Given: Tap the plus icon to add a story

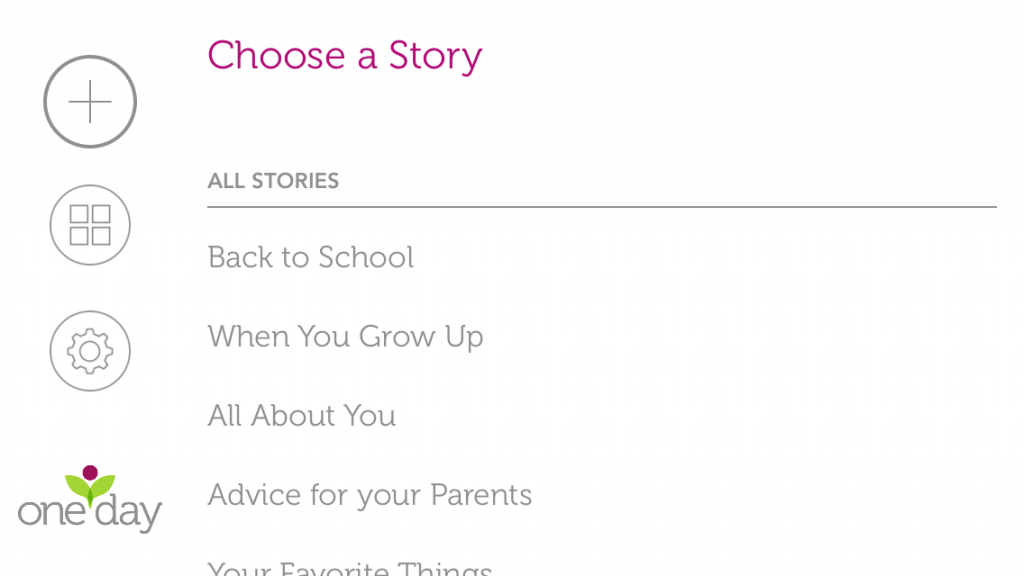Looking at the screenshot, I should coord(90,102).
